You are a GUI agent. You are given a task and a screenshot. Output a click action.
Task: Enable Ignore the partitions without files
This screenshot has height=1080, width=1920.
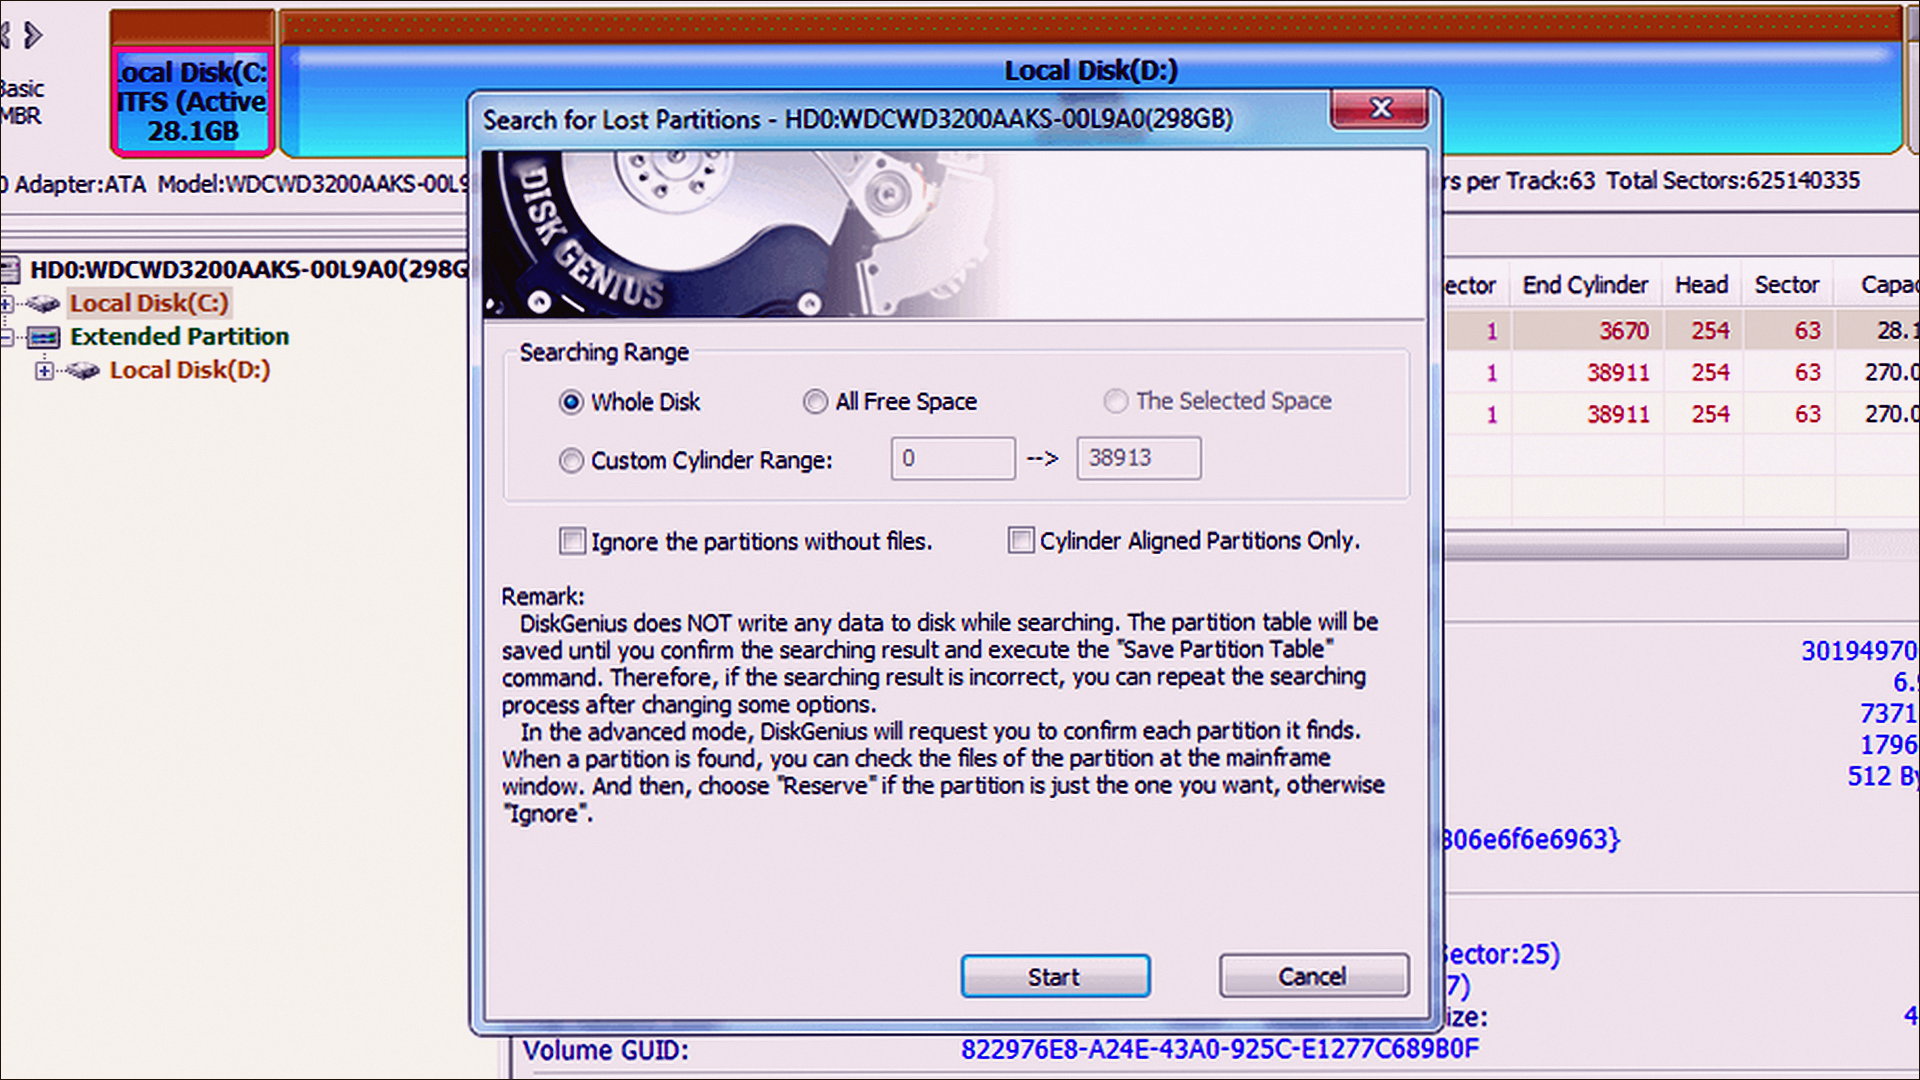click(572, 541)
